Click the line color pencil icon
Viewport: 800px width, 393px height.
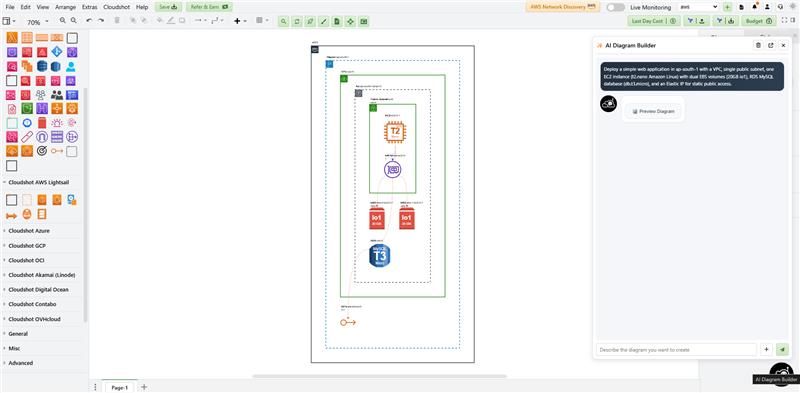coord(171,20)
